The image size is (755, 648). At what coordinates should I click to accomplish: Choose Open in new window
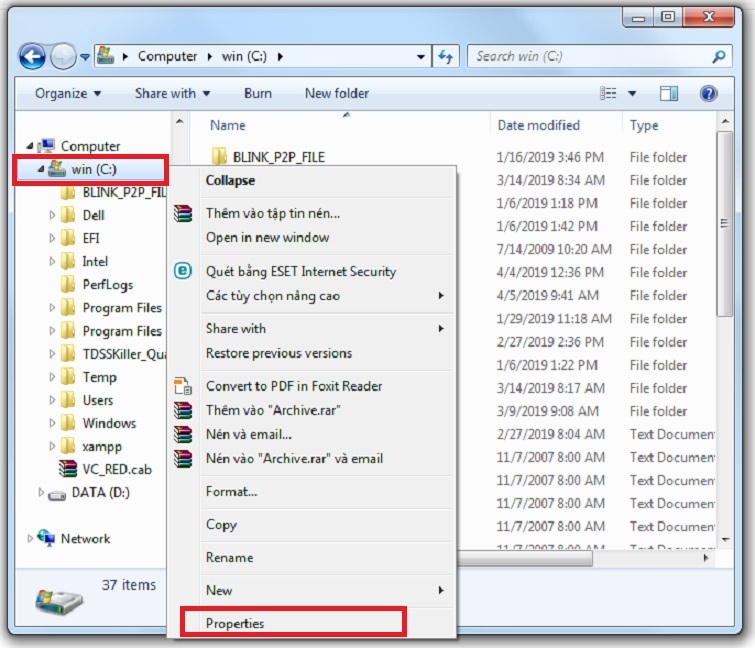267,237
